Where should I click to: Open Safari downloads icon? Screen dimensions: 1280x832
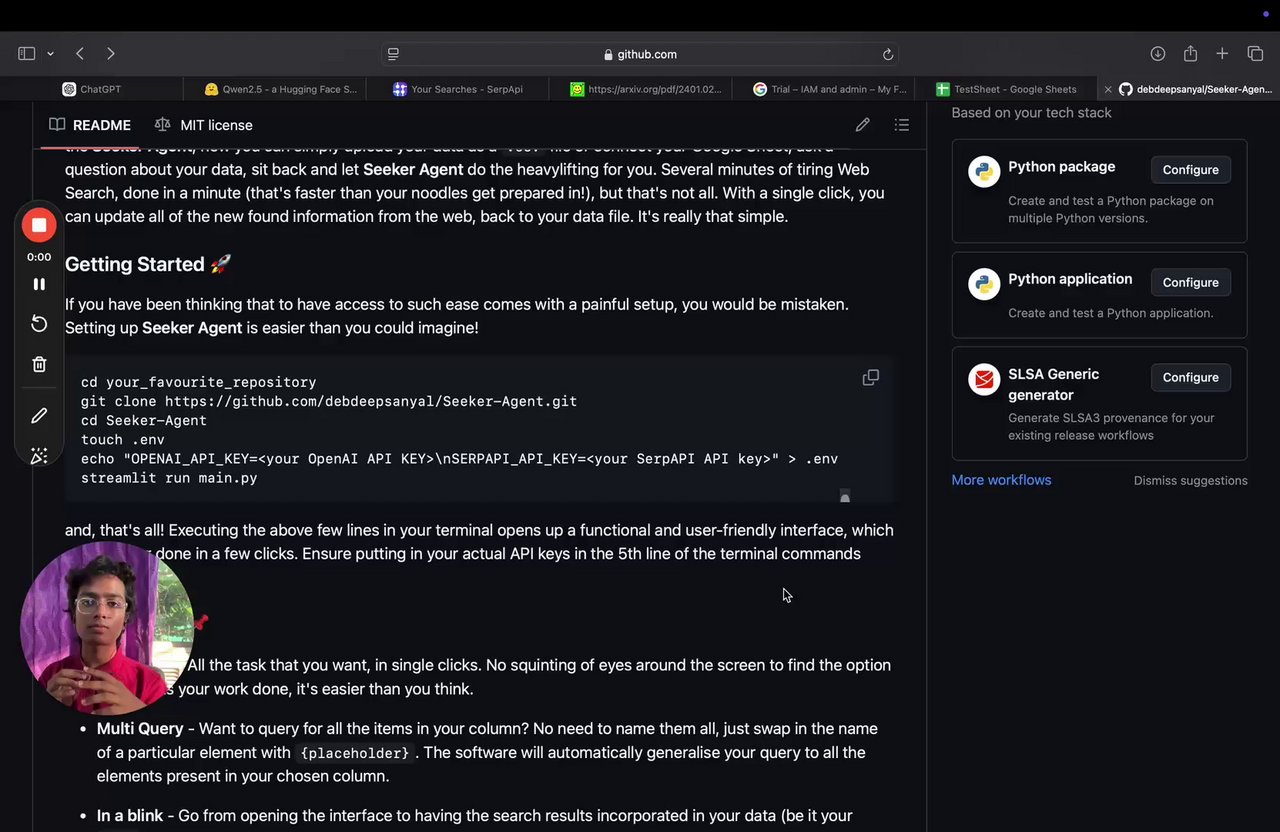[x=1158, y=54]
